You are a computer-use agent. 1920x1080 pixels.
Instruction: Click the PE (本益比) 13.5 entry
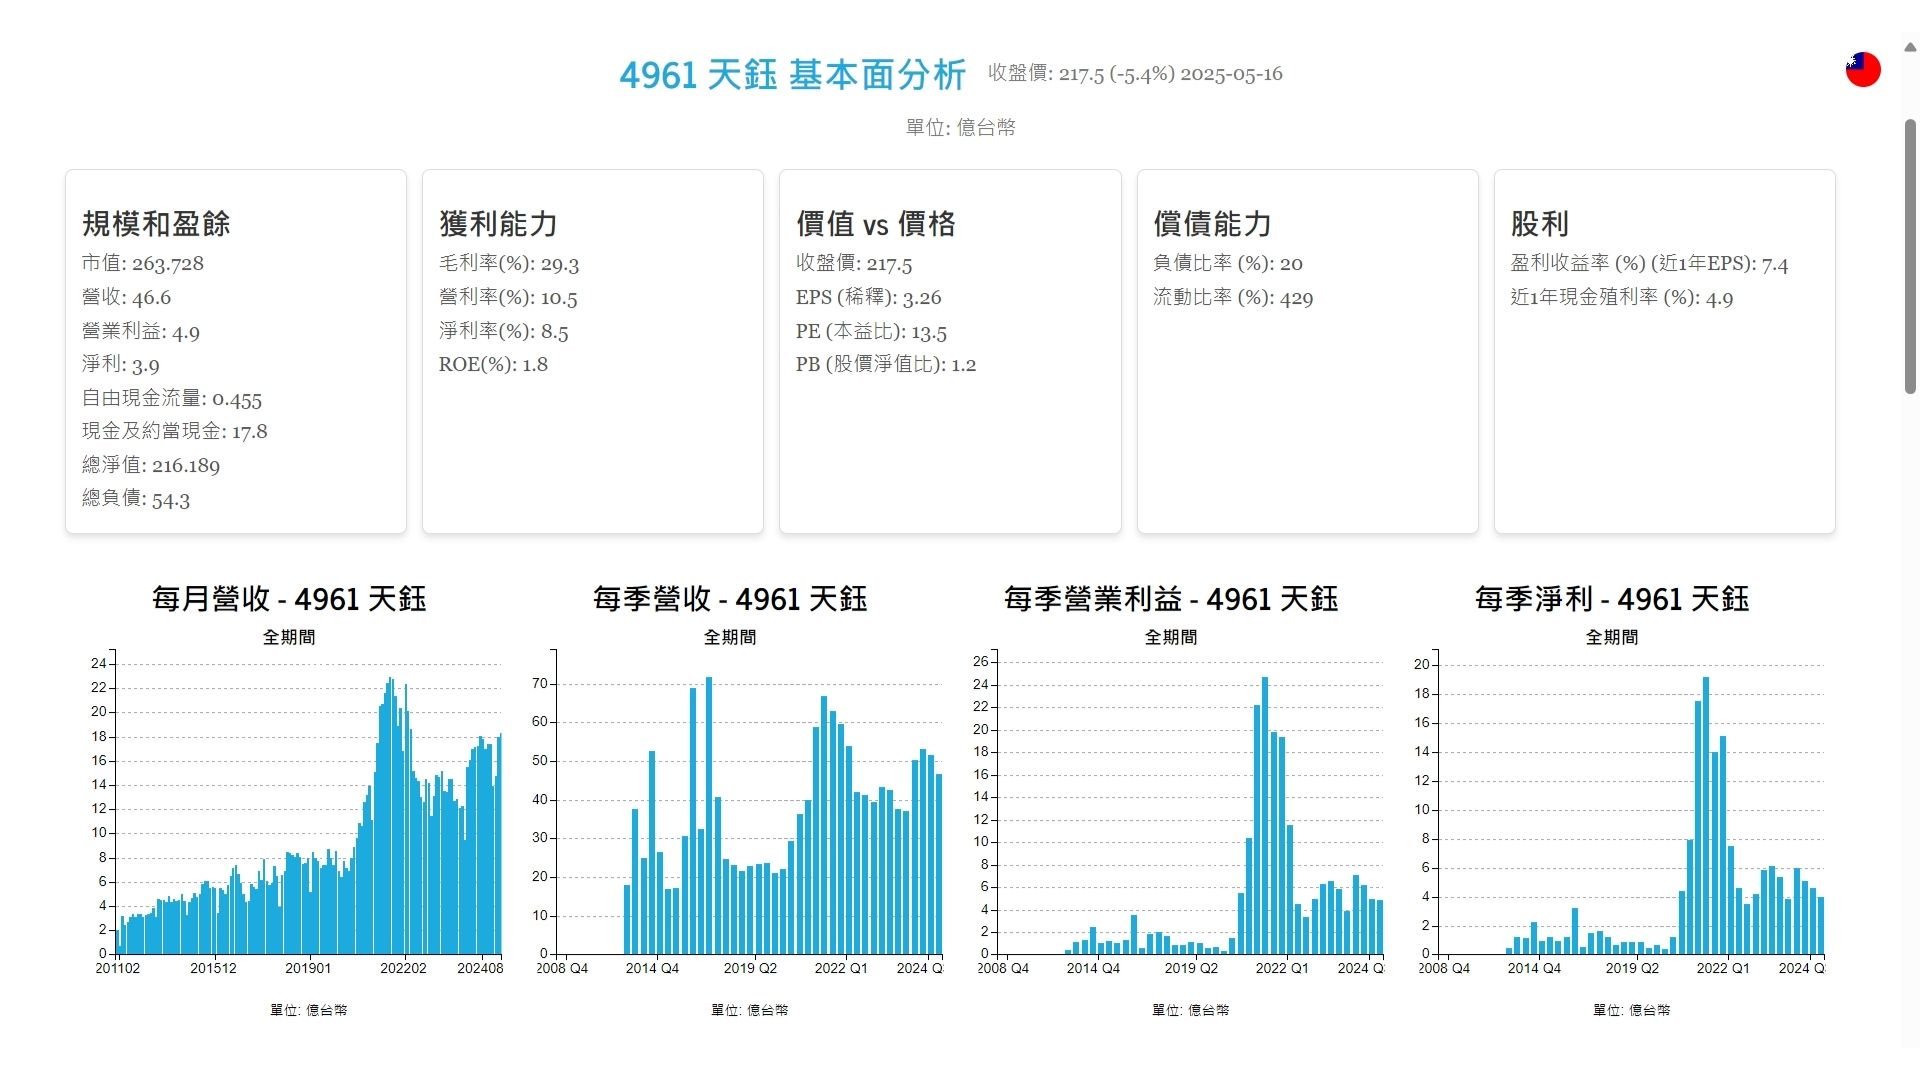pyautogui.click(x=871, y=331)
